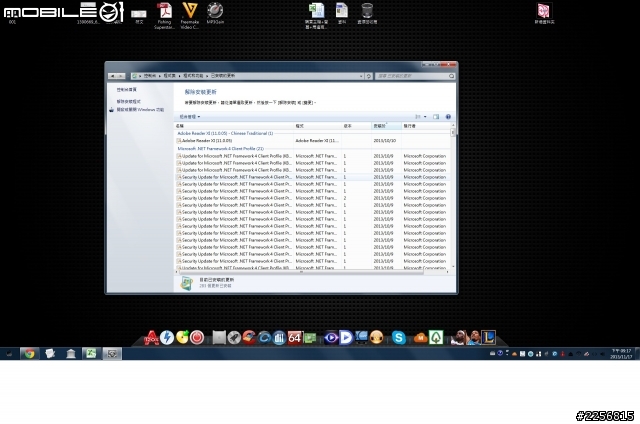Sort by the 名稱 column header
The image size is (640, 424).
pos(234,126)
